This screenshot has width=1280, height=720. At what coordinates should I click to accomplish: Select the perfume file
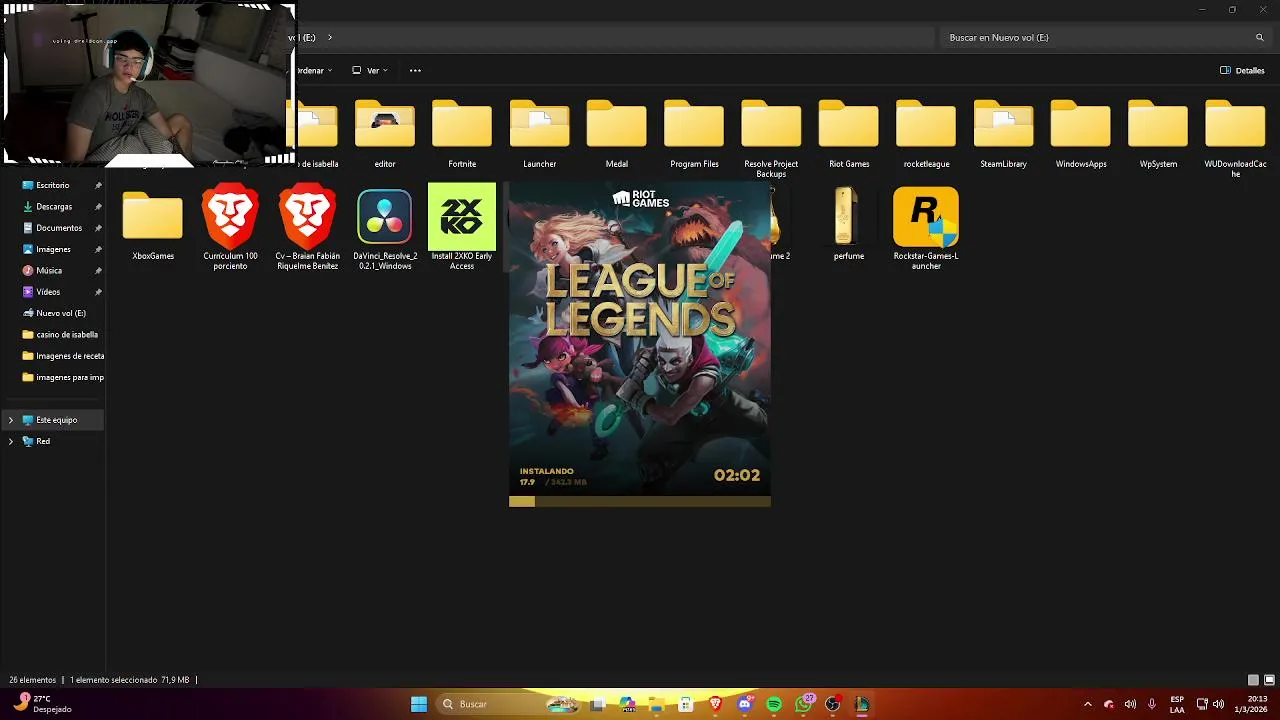coord(849,226)
